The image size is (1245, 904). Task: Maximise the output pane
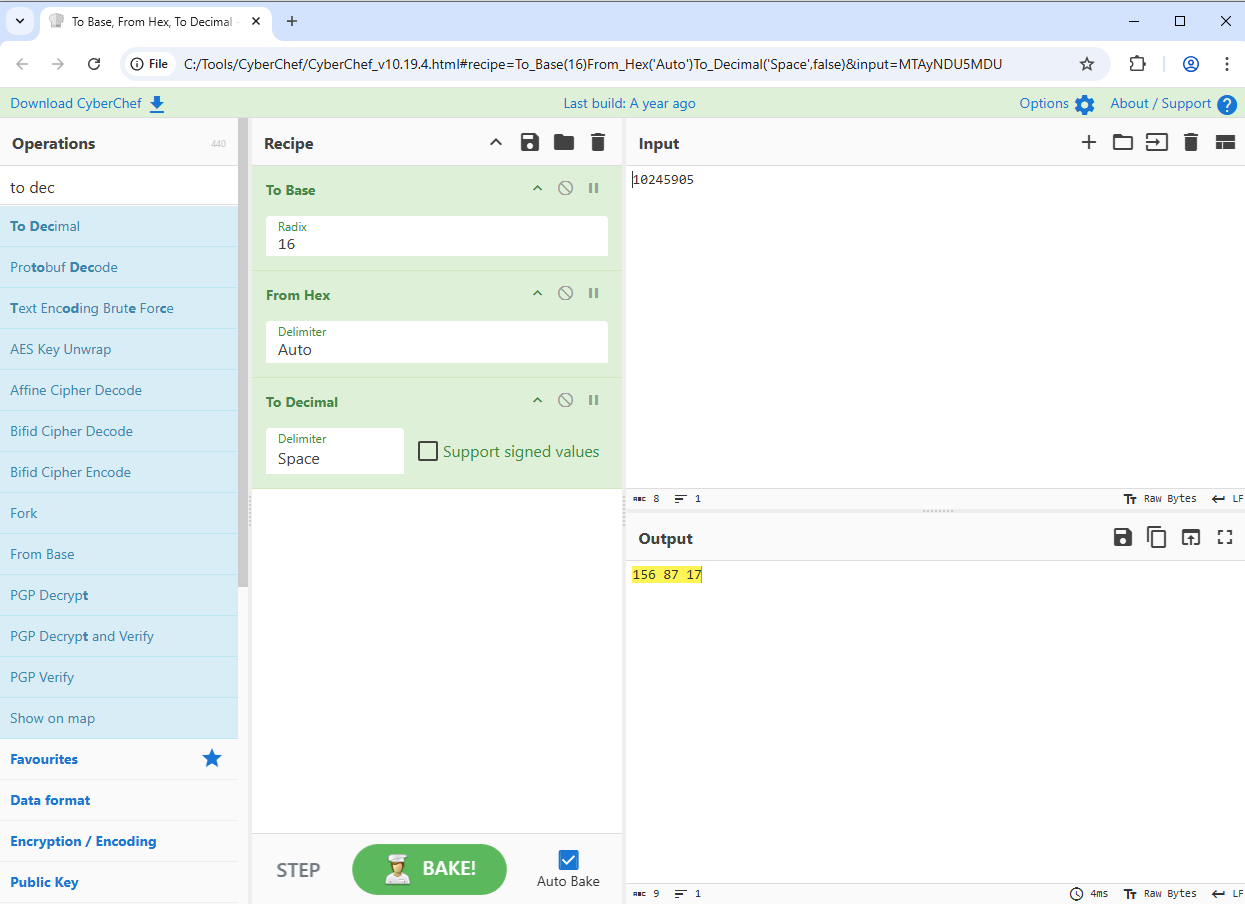[x=1225, y=537]
